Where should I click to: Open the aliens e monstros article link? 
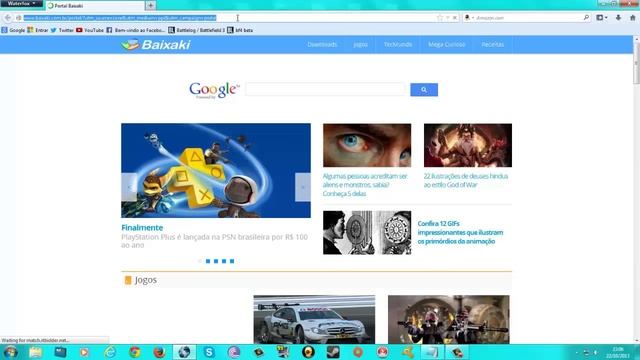pos(365,185)
